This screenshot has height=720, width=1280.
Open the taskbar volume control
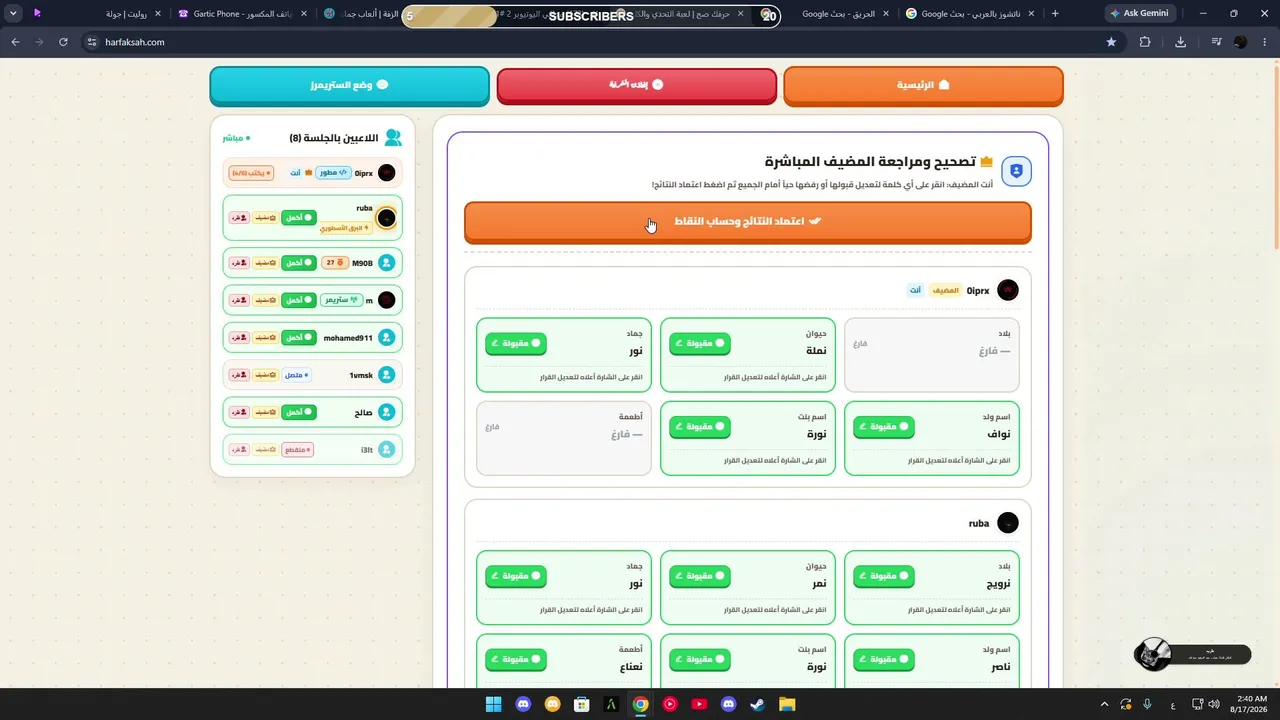pyautogui.click(x=1212, y=704)
